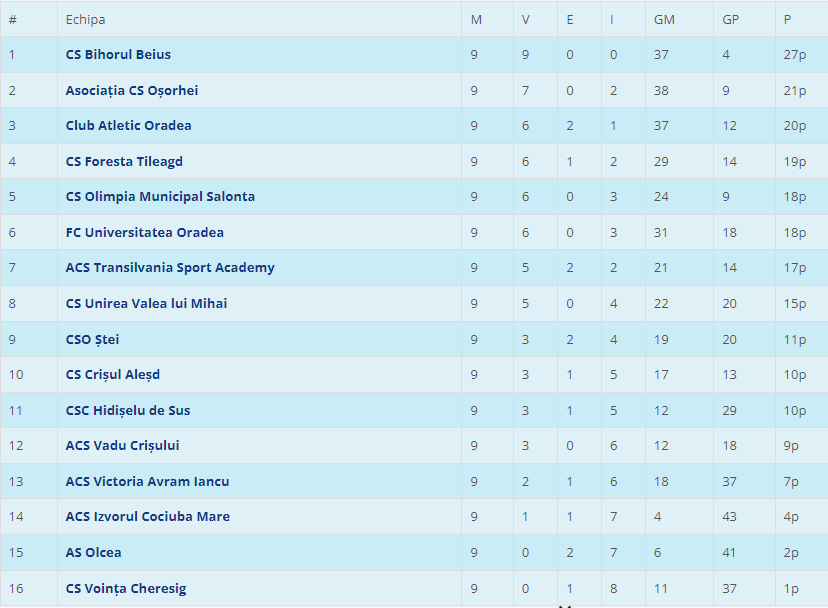Open CS Olimpia Municipal Salonta link

click(160, 196)
